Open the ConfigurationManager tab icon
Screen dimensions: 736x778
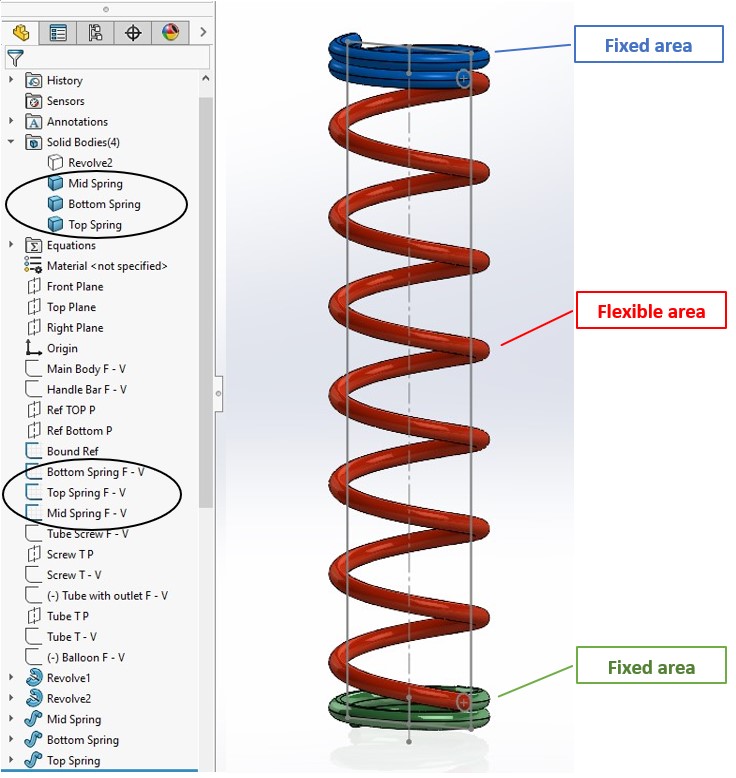pyautogui.click(x=95, y=32)
